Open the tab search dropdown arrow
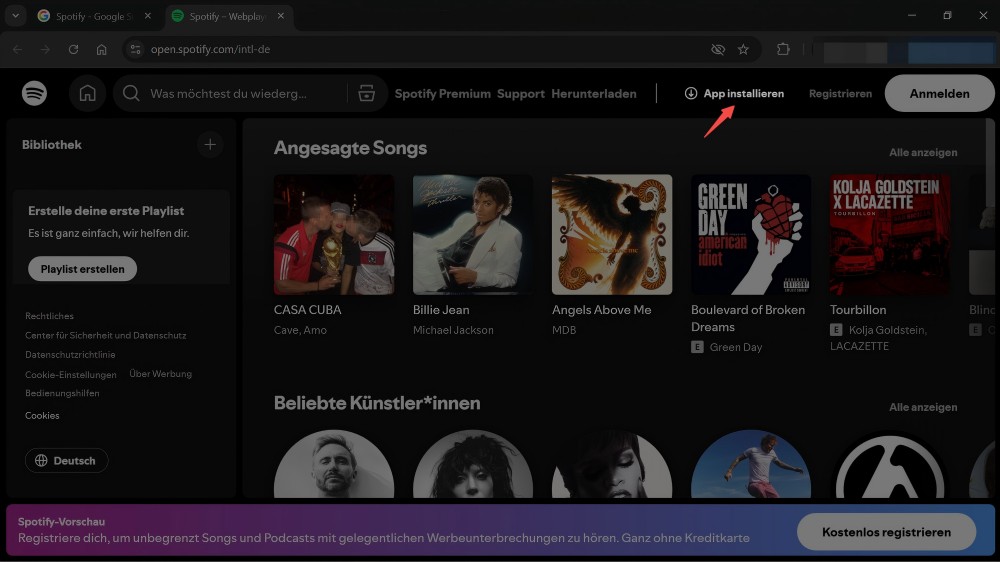 point(15,16)
